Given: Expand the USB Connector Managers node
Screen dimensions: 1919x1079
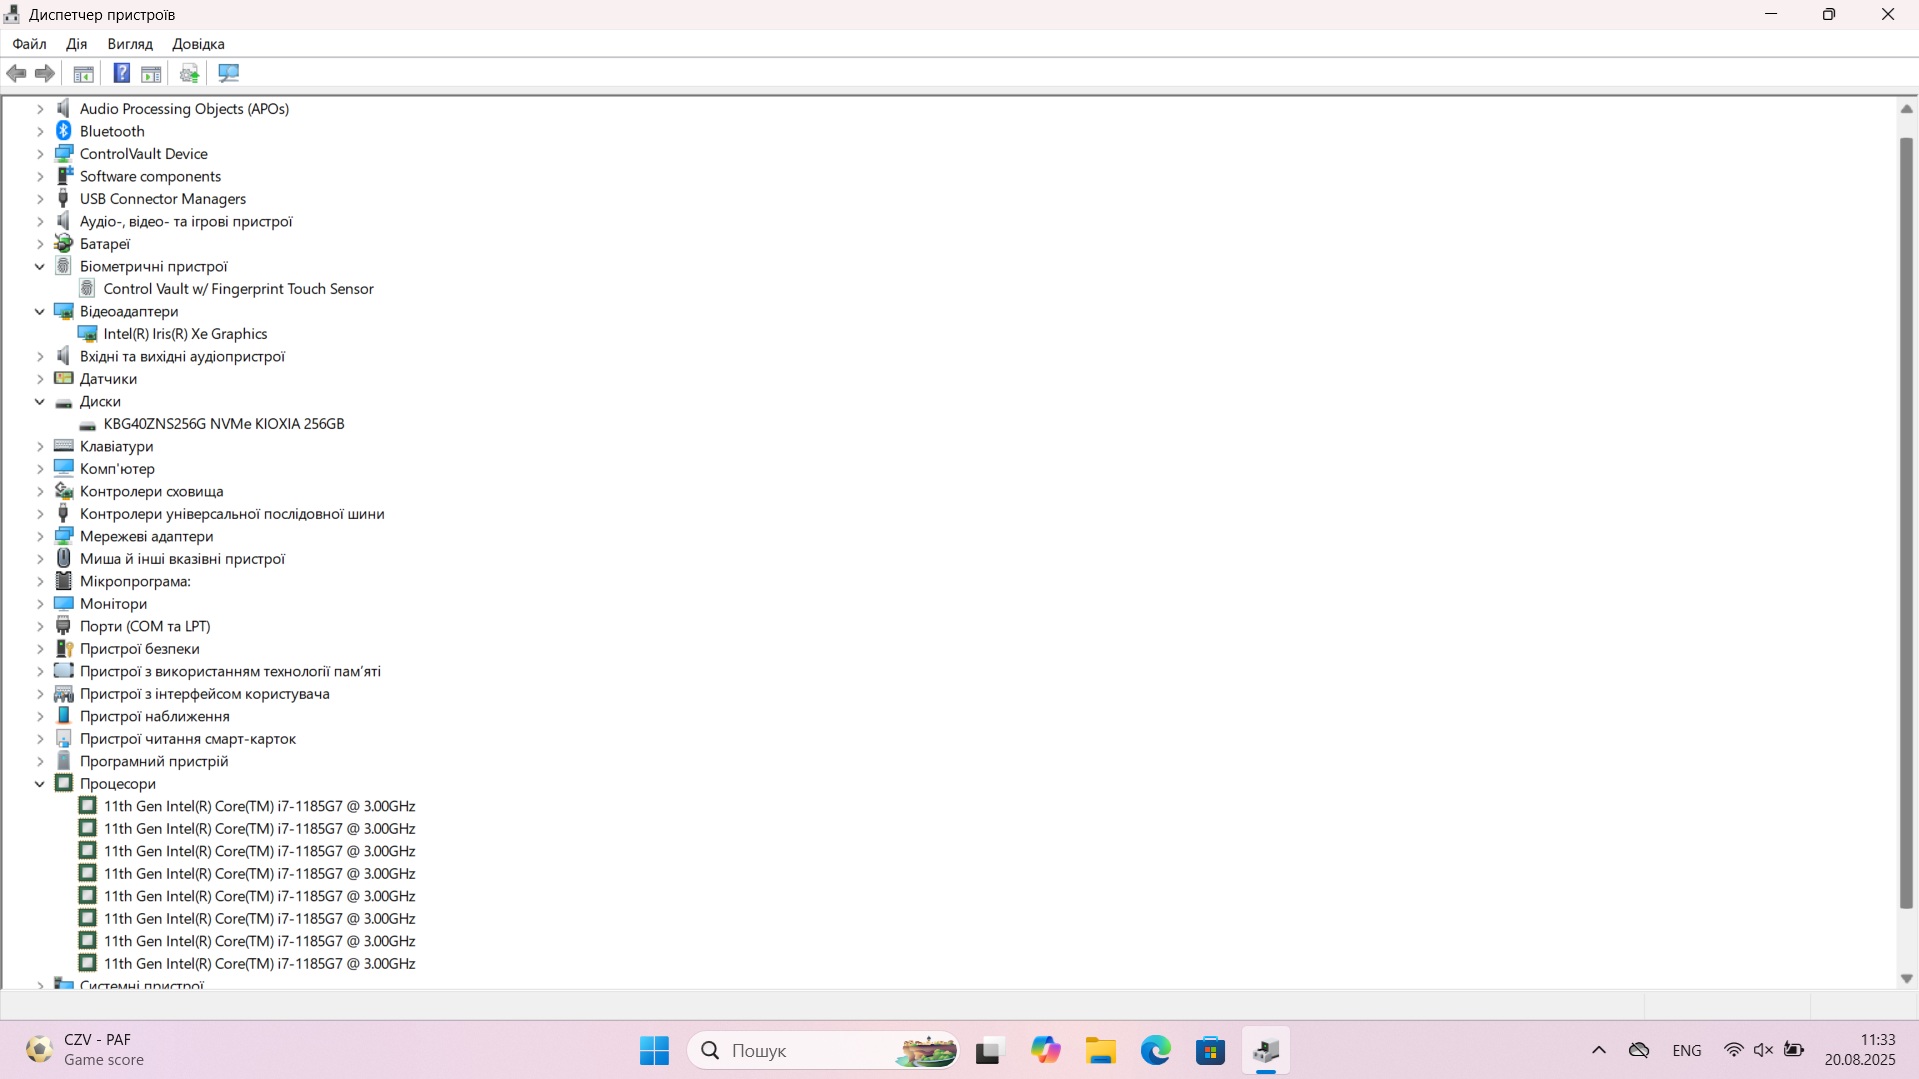Looking at the screenshot, I should [x=40, y=199].
